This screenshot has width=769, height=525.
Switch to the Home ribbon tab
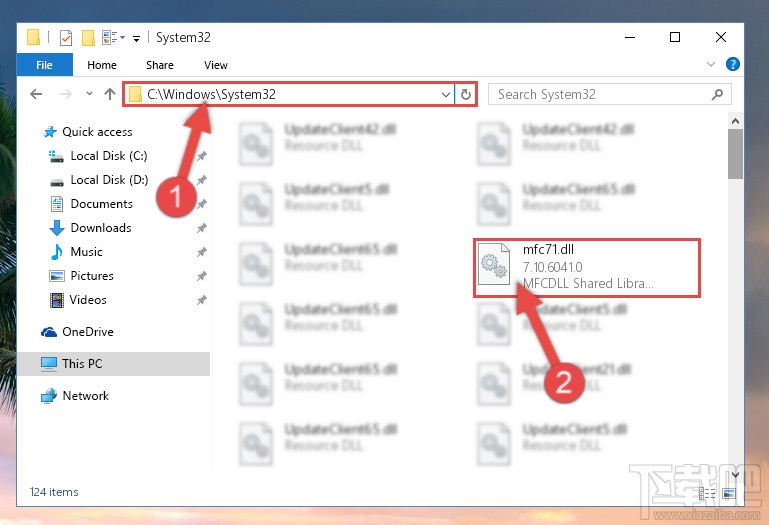[102, 65]
